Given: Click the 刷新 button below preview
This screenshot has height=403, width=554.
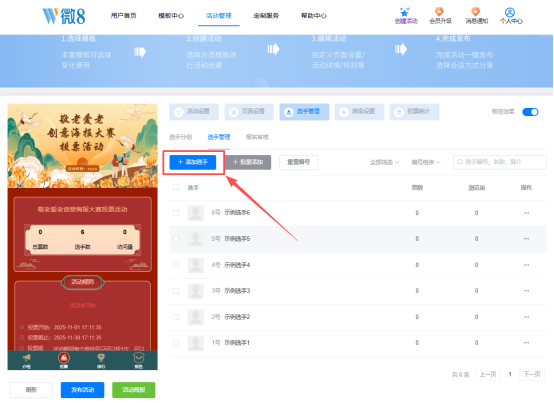Looking at the screenshot, I should 31,390.
